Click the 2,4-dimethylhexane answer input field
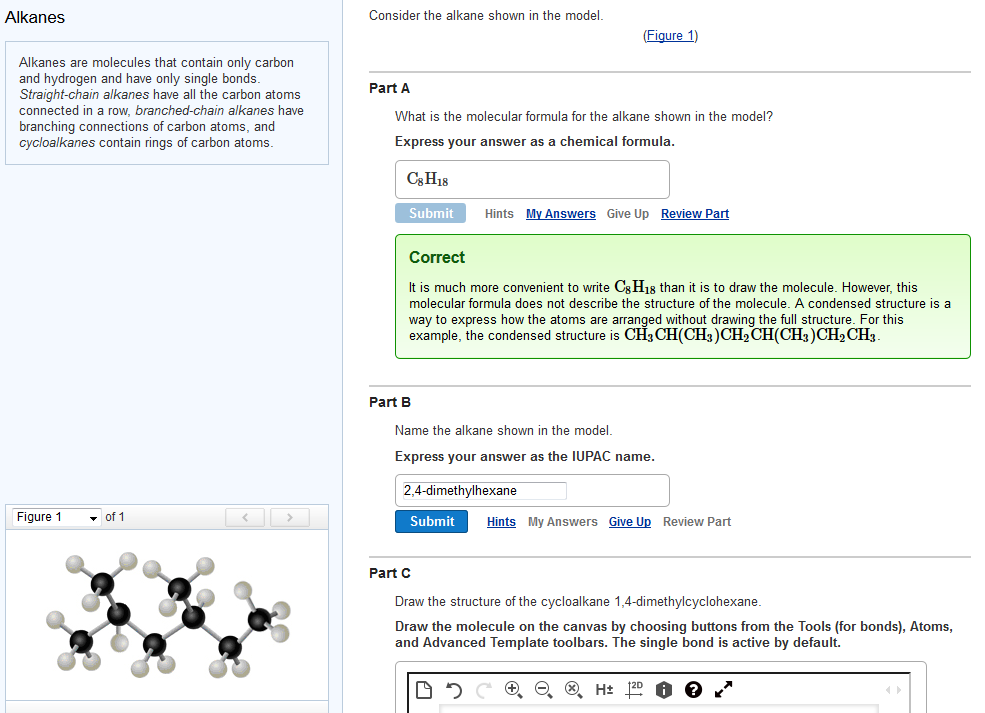This screenshot has width=985, height=713. pos(484,491)
